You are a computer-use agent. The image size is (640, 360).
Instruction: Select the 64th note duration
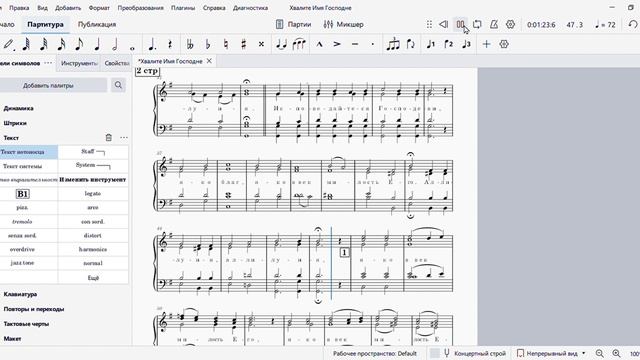(x=26, y=44)
